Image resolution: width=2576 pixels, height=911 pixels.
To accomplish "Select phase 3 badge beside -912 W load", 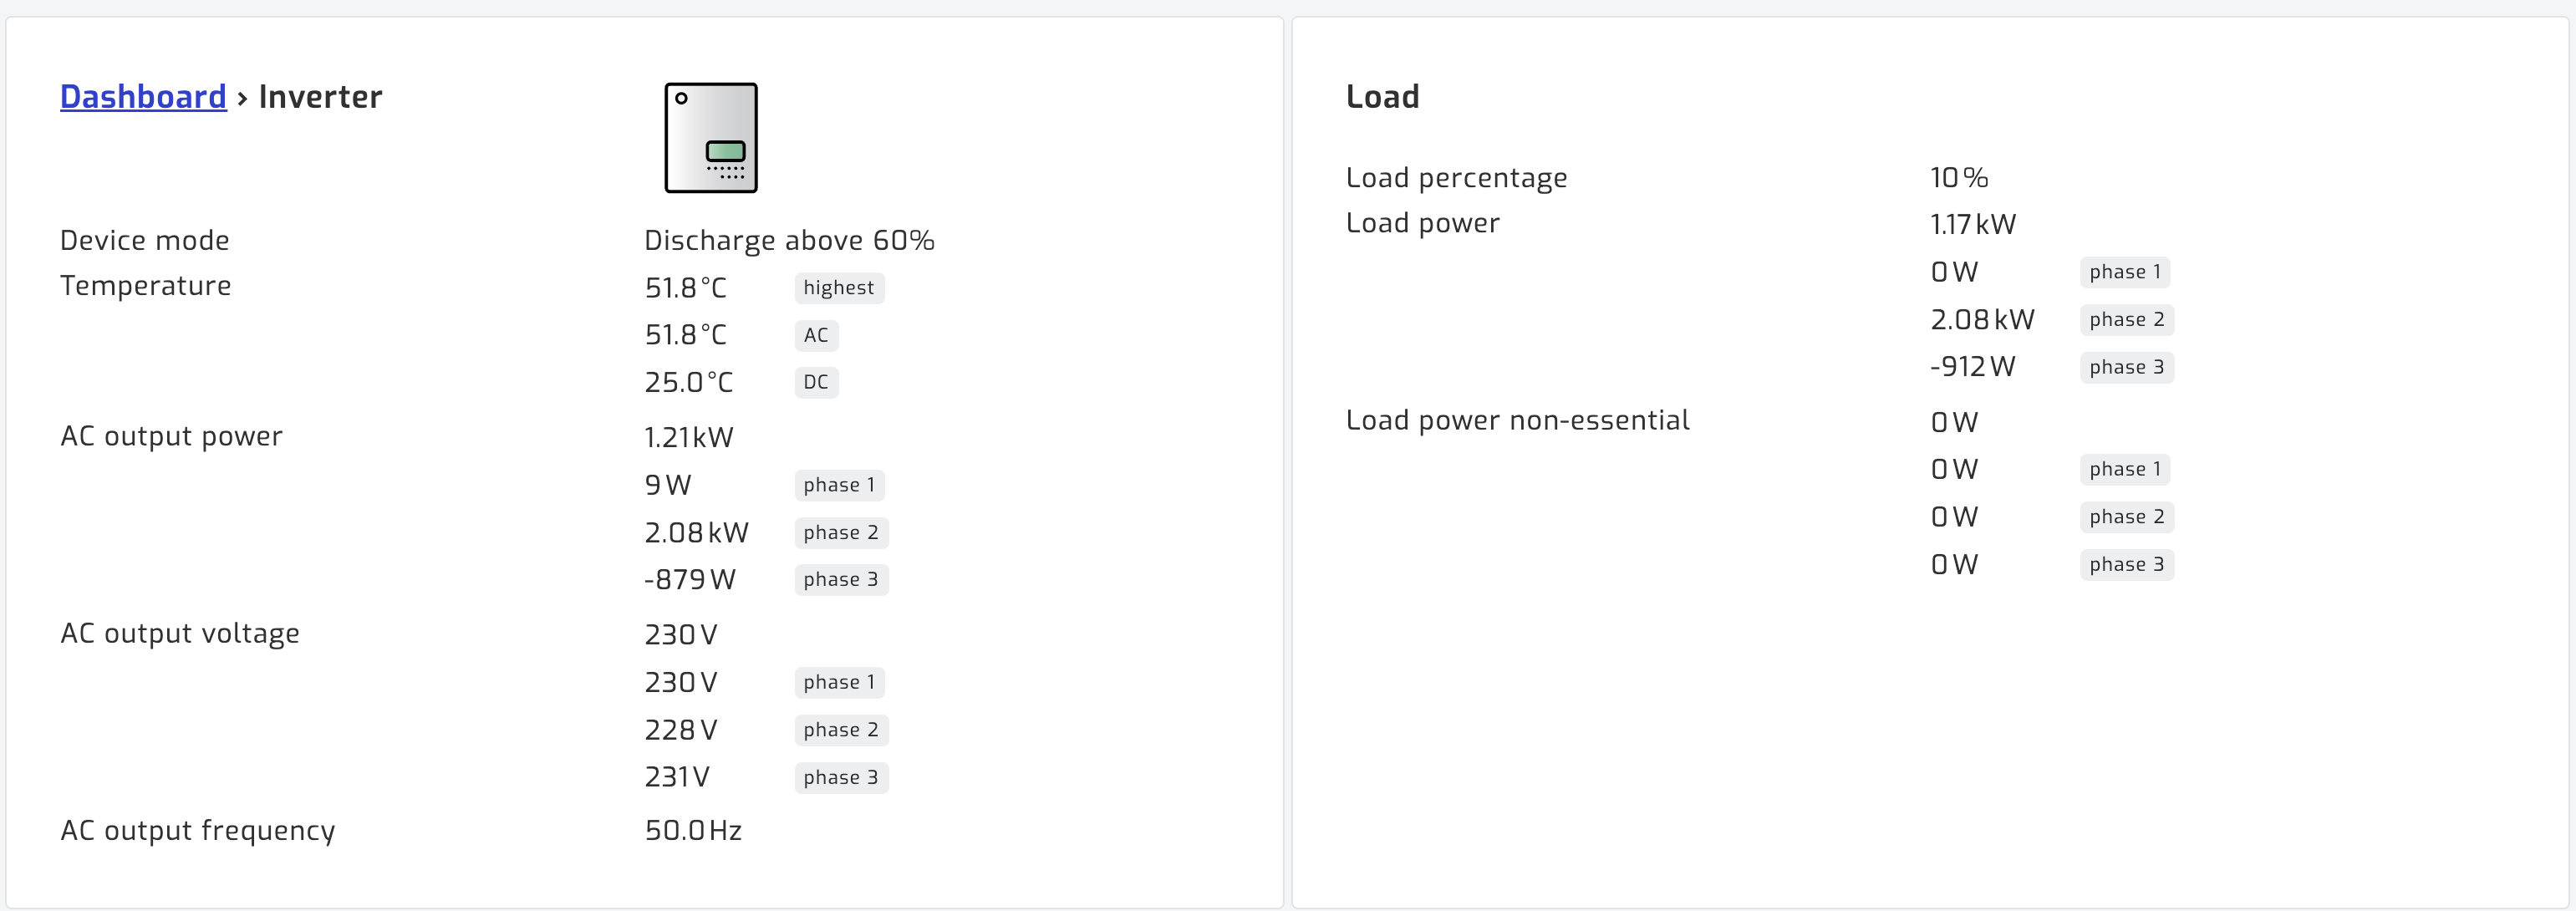I will click(2126, 367).
